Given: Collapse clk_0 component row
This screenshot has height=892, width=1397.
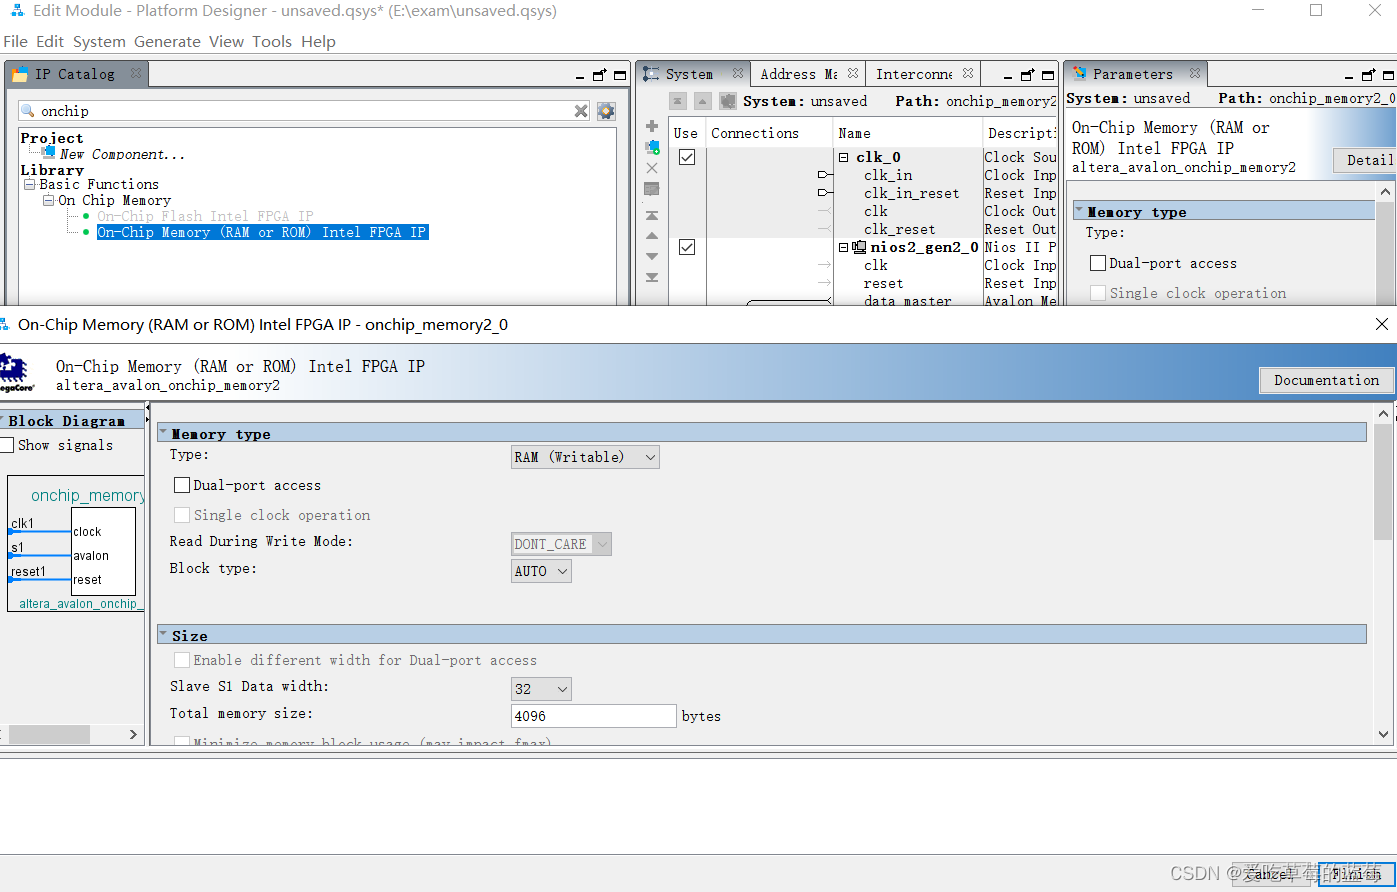Looking at the screenshot, I should [x=843, y=157].
